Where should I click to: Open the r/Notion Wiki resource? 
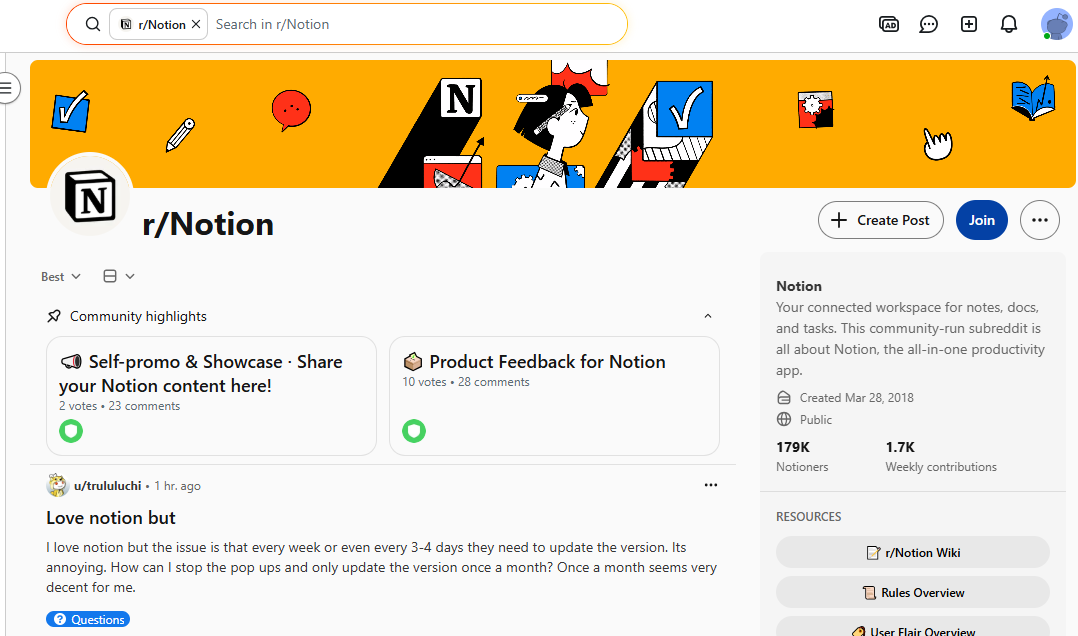pyautogui.click(x=913, y=552)
